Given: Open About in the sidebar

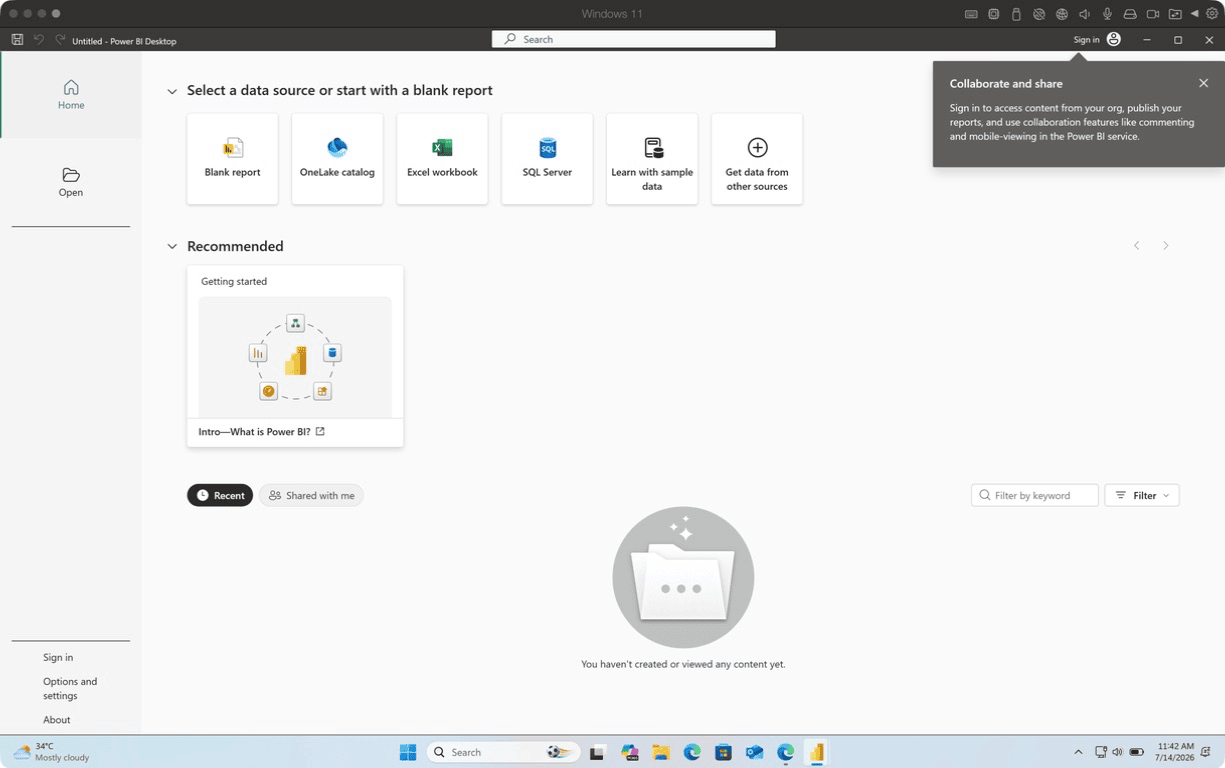Looking at the screenshot, I should [57, 720].
